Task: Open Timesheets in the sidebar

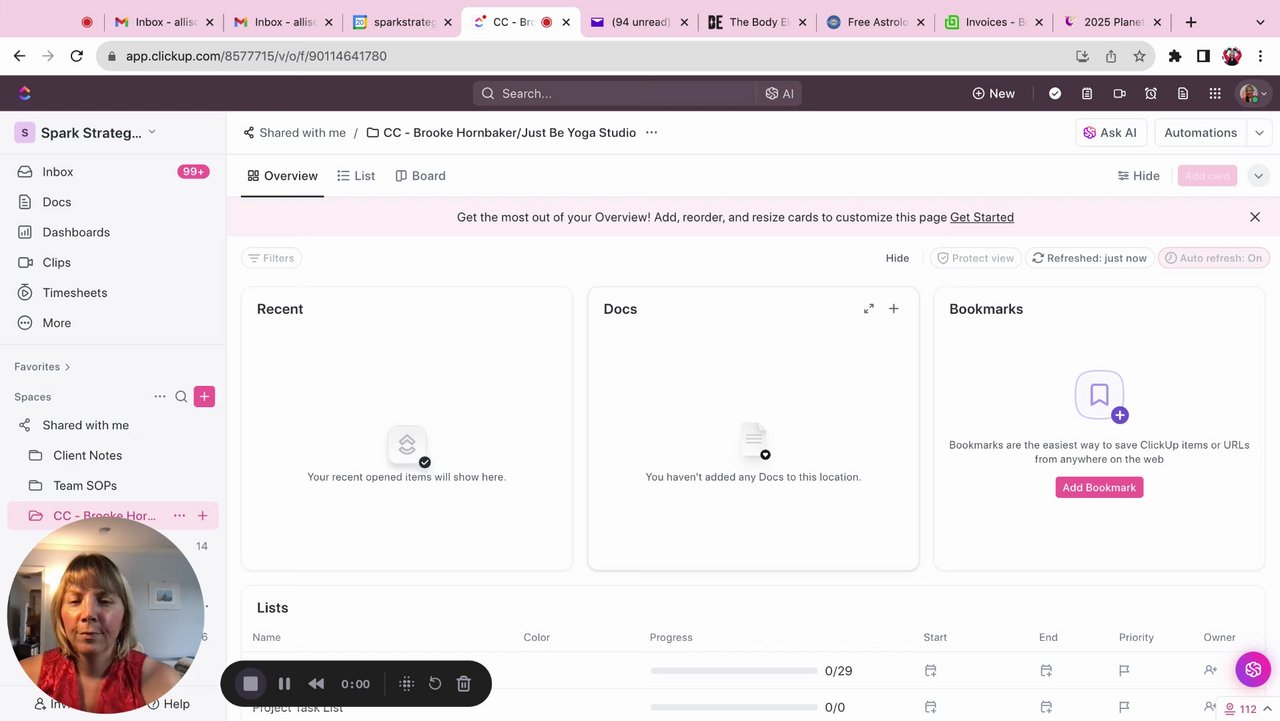Action: tap(113, 293)
